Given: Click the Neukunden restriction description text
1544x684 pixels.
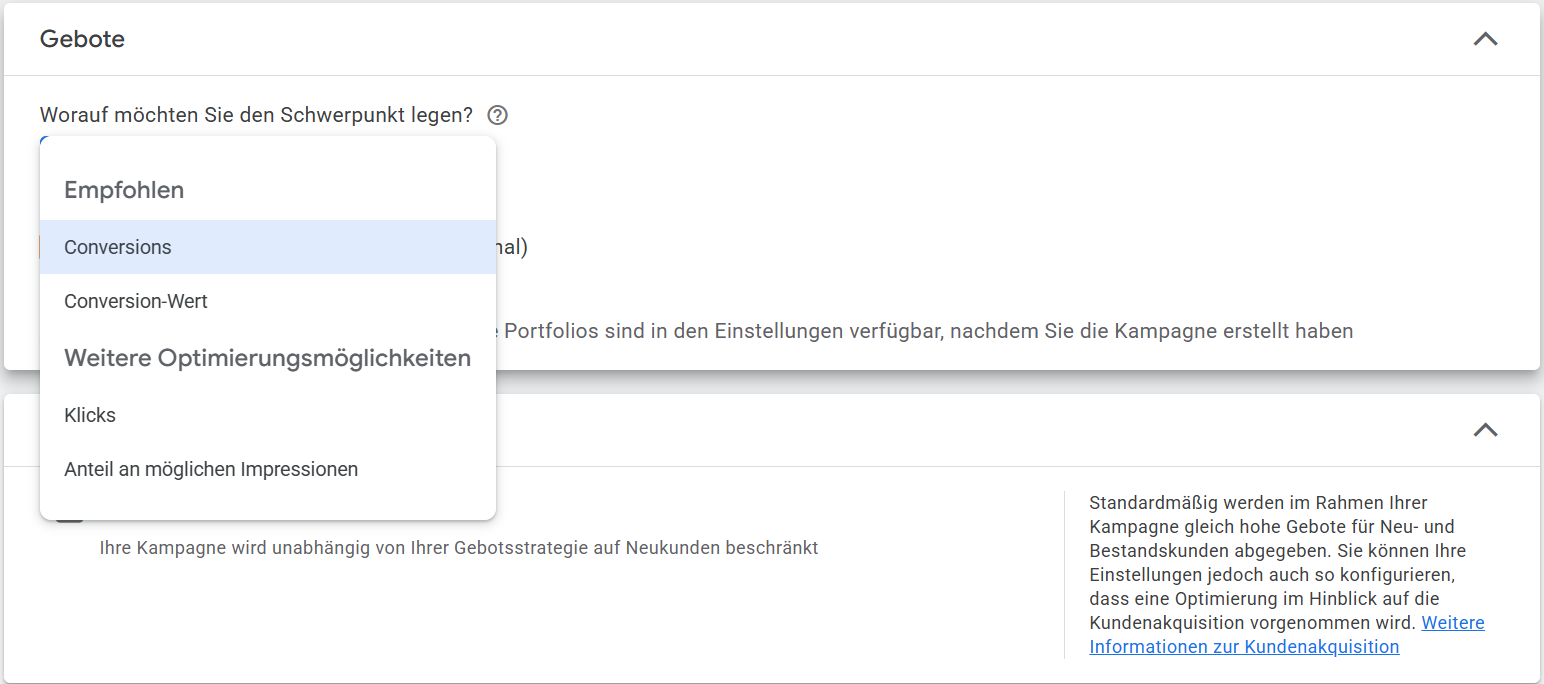Looking at the screenshot, I should (458, 548).
